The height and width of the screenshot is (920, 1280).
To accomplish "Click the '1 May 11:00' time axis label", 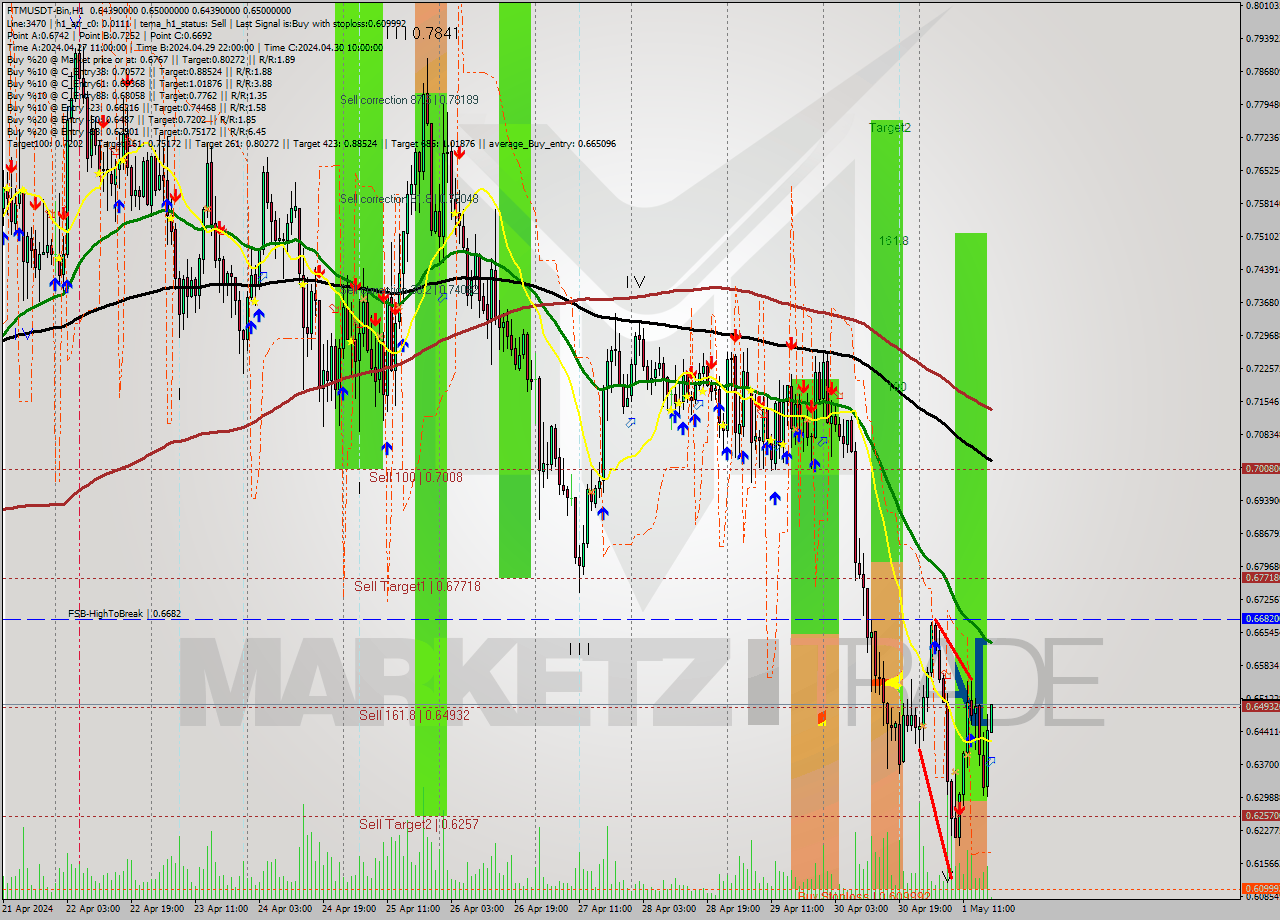I will [x=987, y=910].
